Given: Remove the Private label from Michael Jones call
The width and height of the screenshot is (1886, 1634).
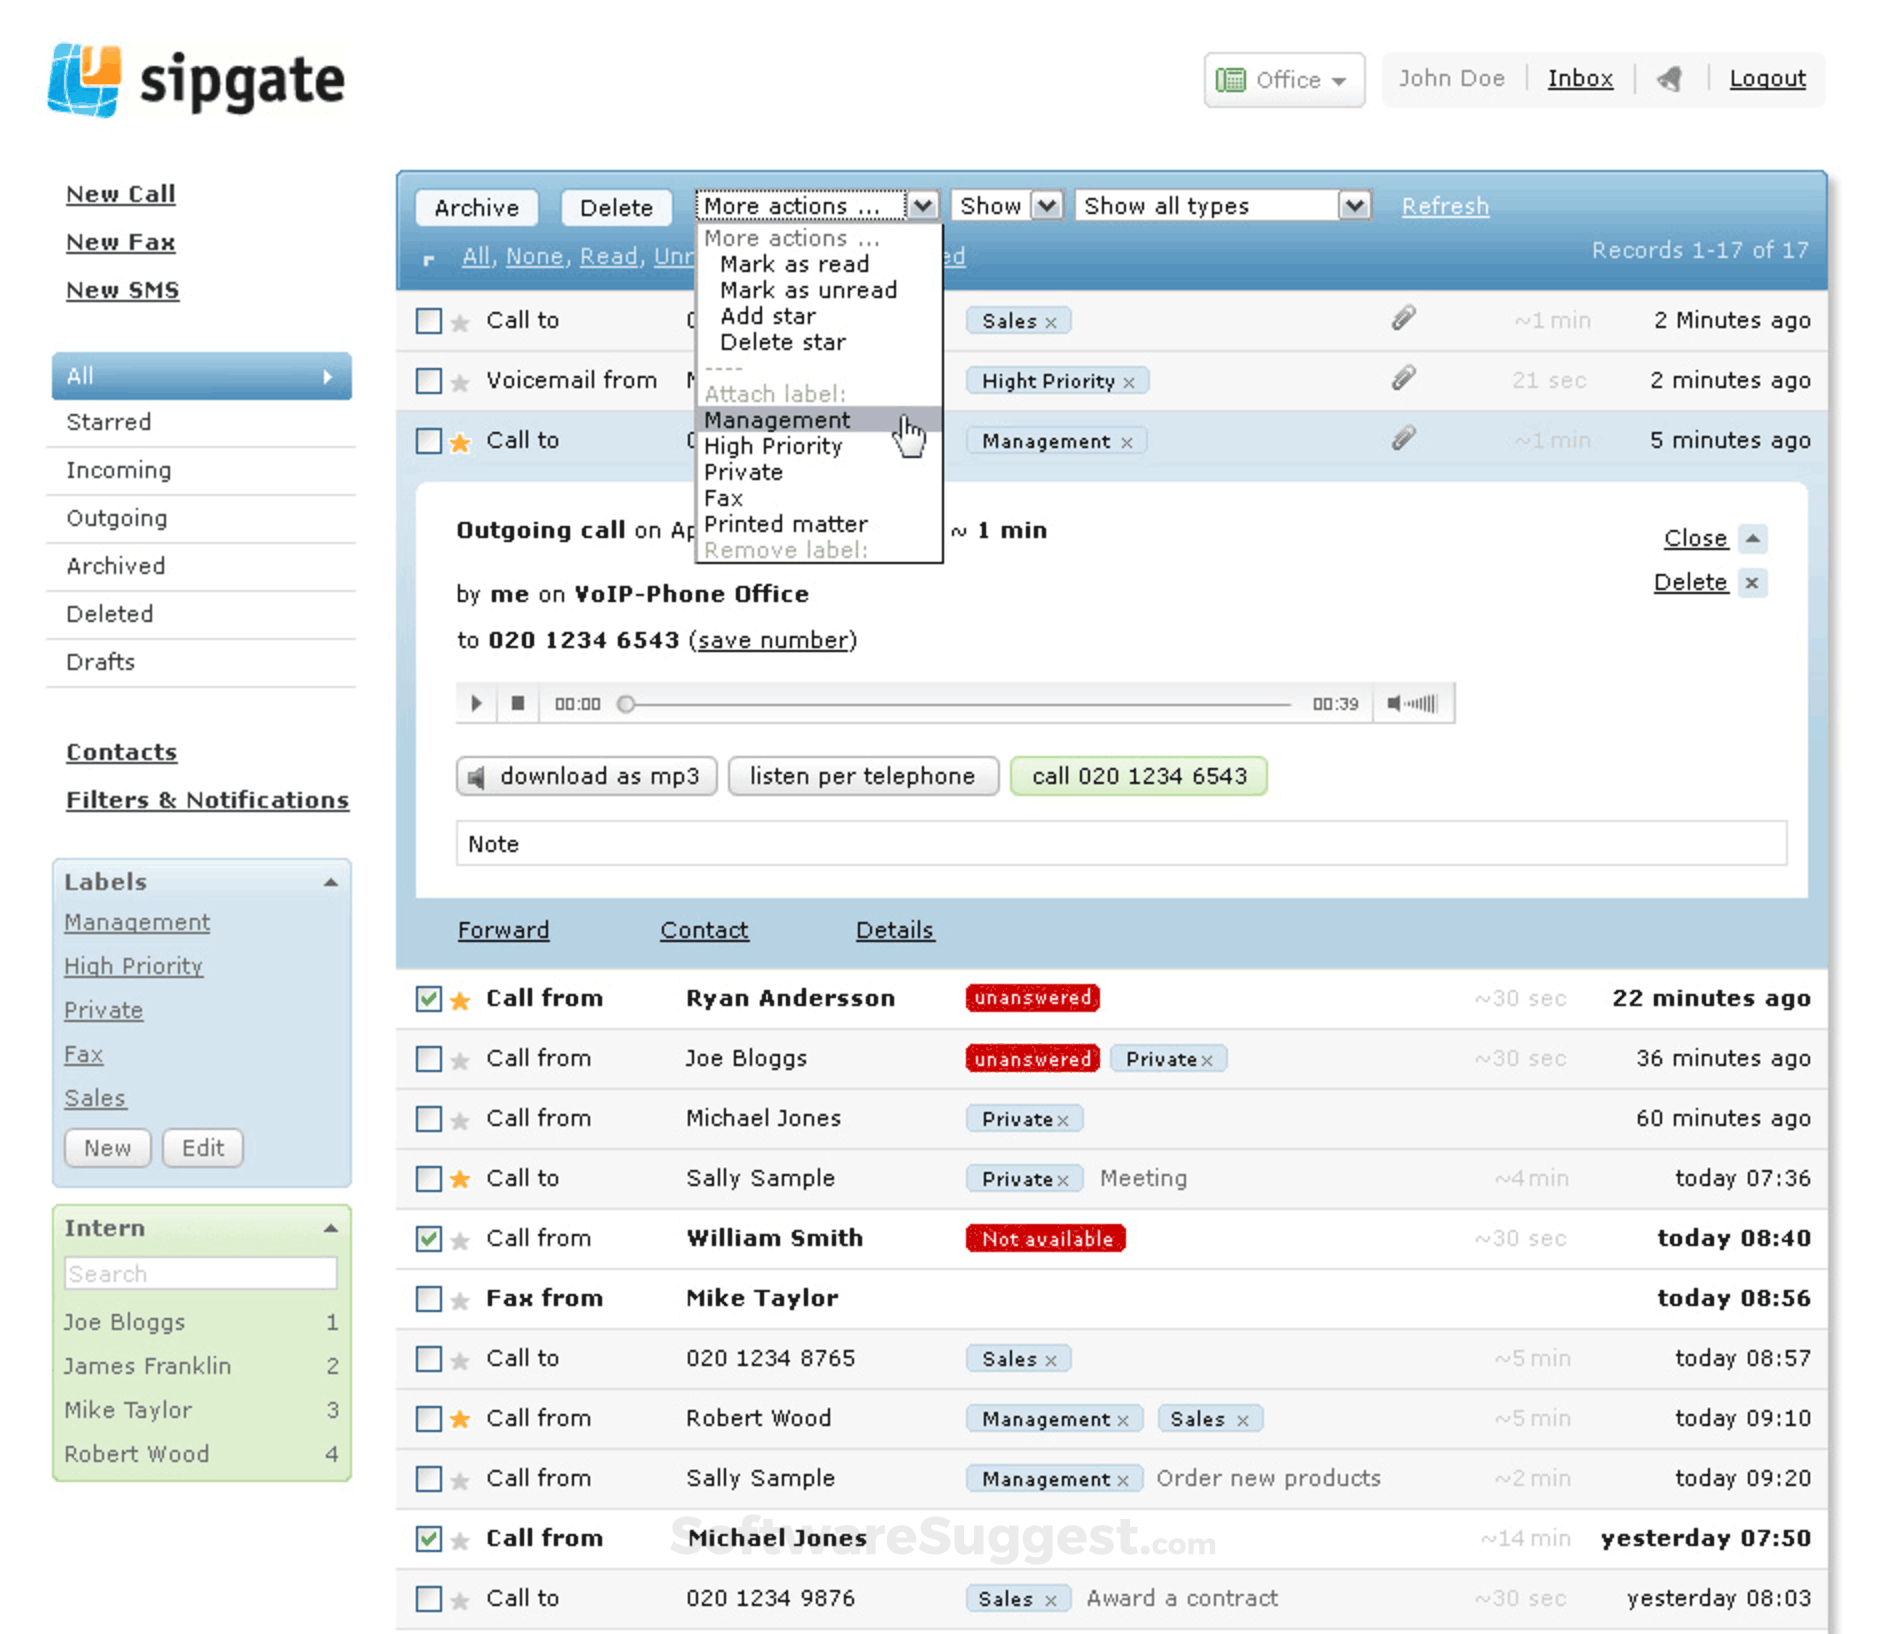Looking at the screenshot, I should pos(1063,1119).
